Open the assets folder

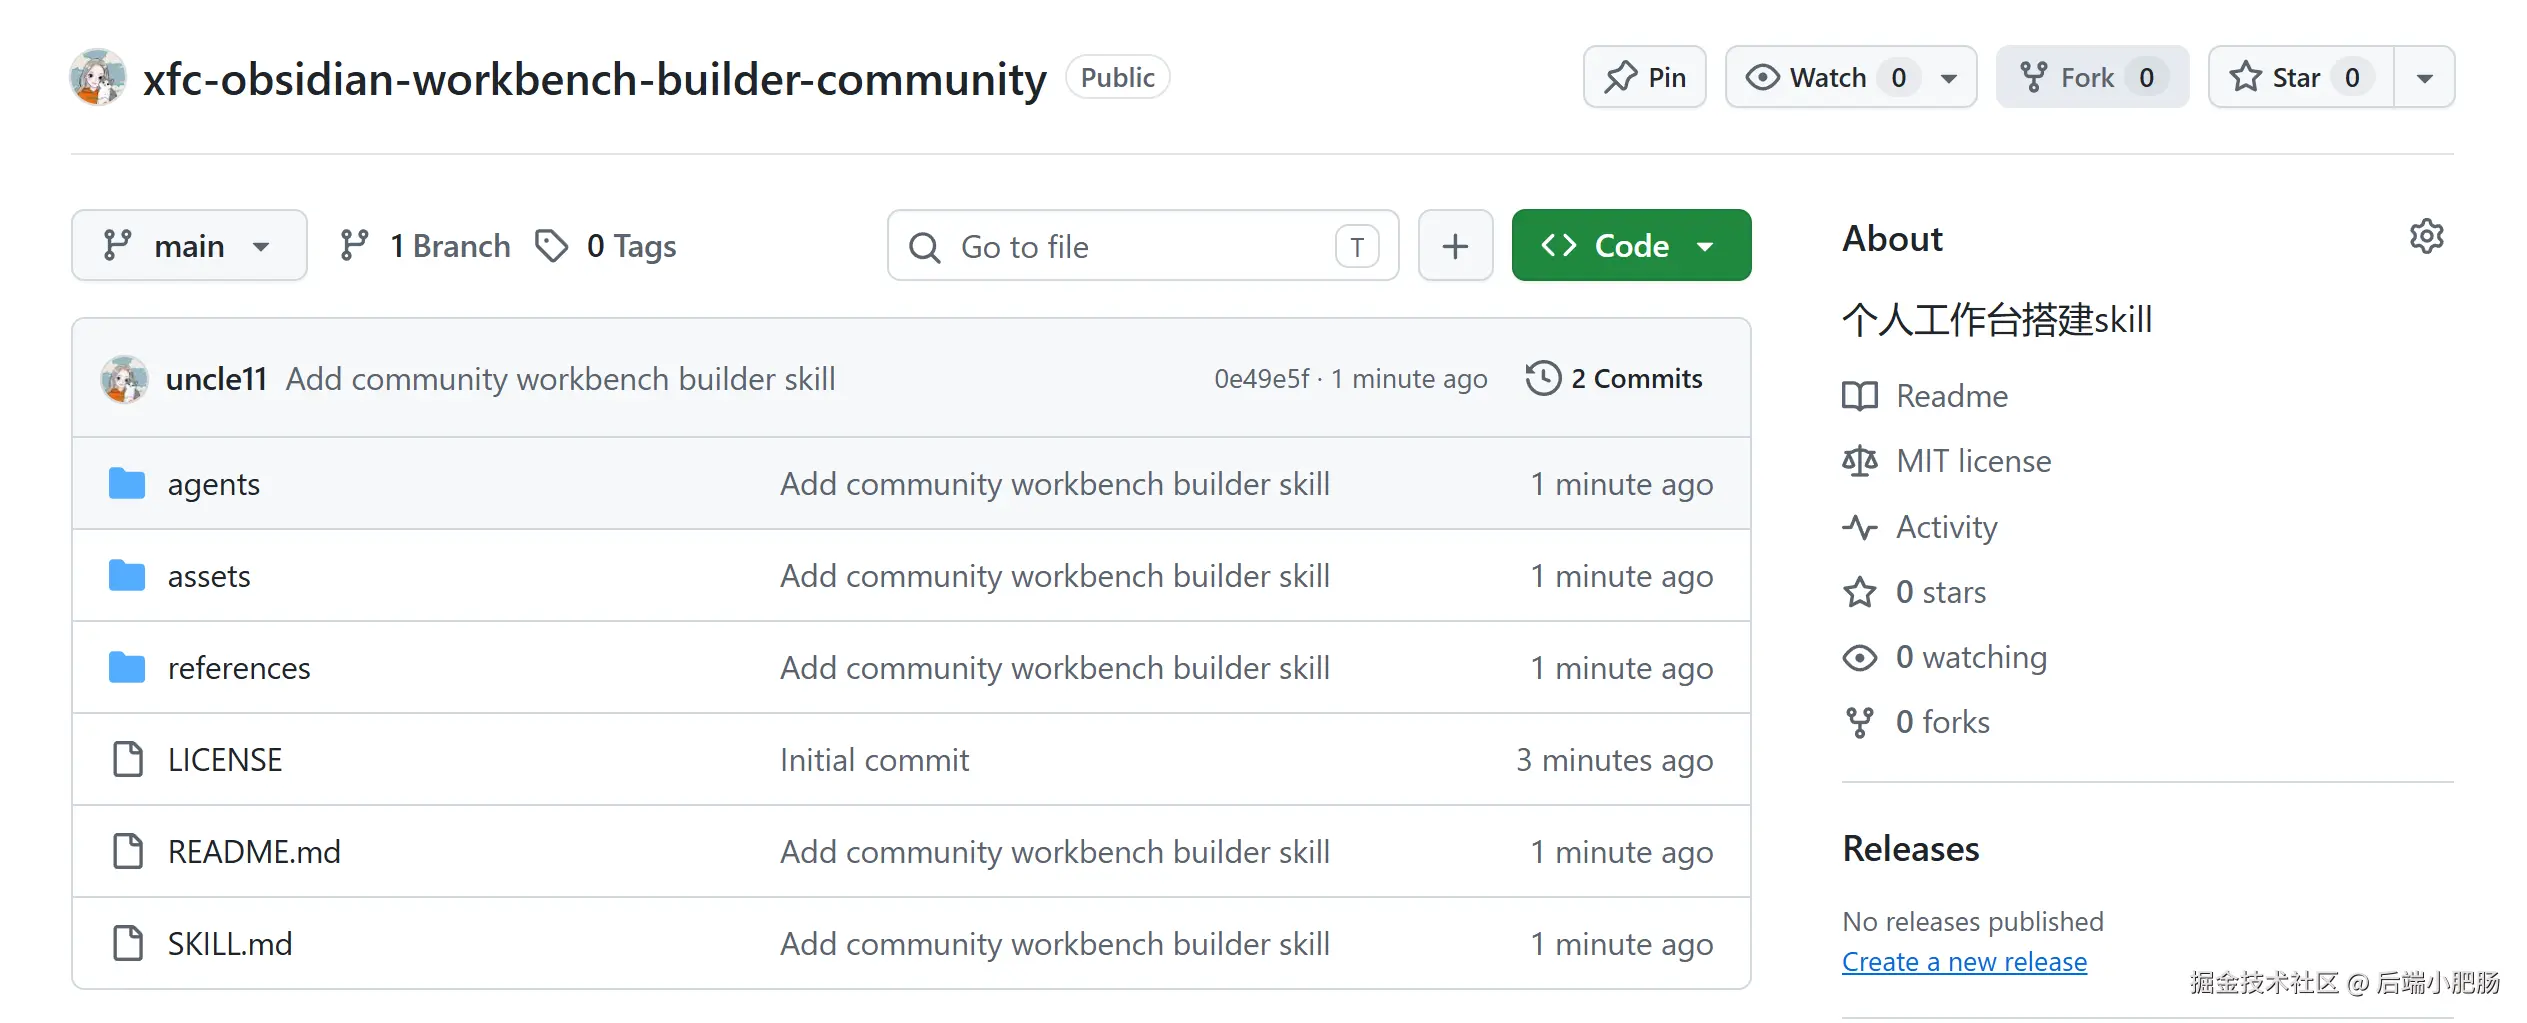click(x=209, y=576)
